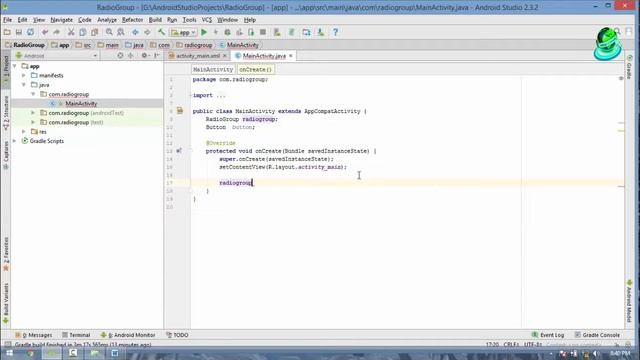The width and height of the screenshot is (640, 360).
Task: Open the Gradle Console
Action: pos(597,335)
